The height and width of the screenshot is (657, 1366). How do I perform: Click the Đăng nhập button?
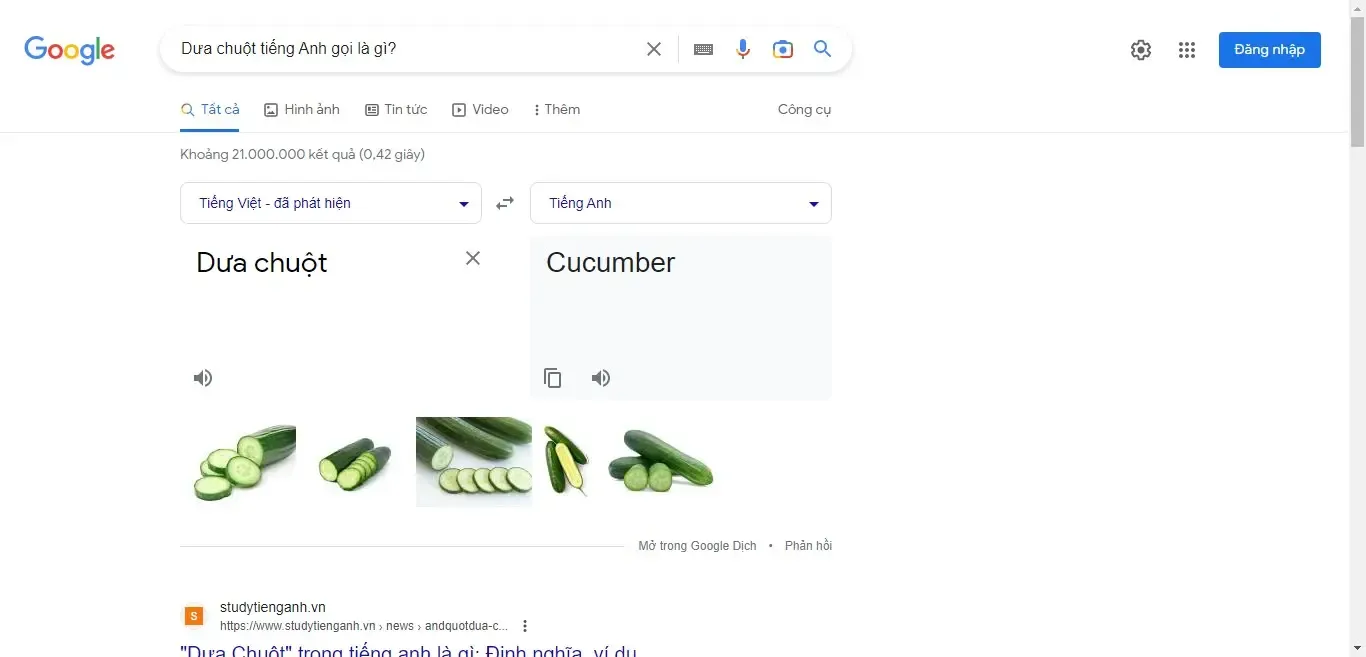tap(1269, 49)
